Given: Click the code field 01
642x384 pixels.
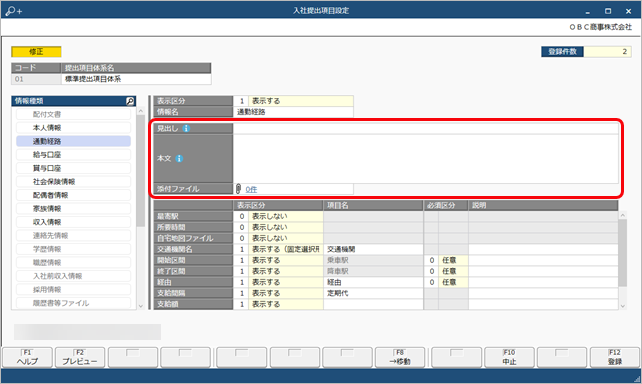Looking at the screenshot, I should click(36, 79).
